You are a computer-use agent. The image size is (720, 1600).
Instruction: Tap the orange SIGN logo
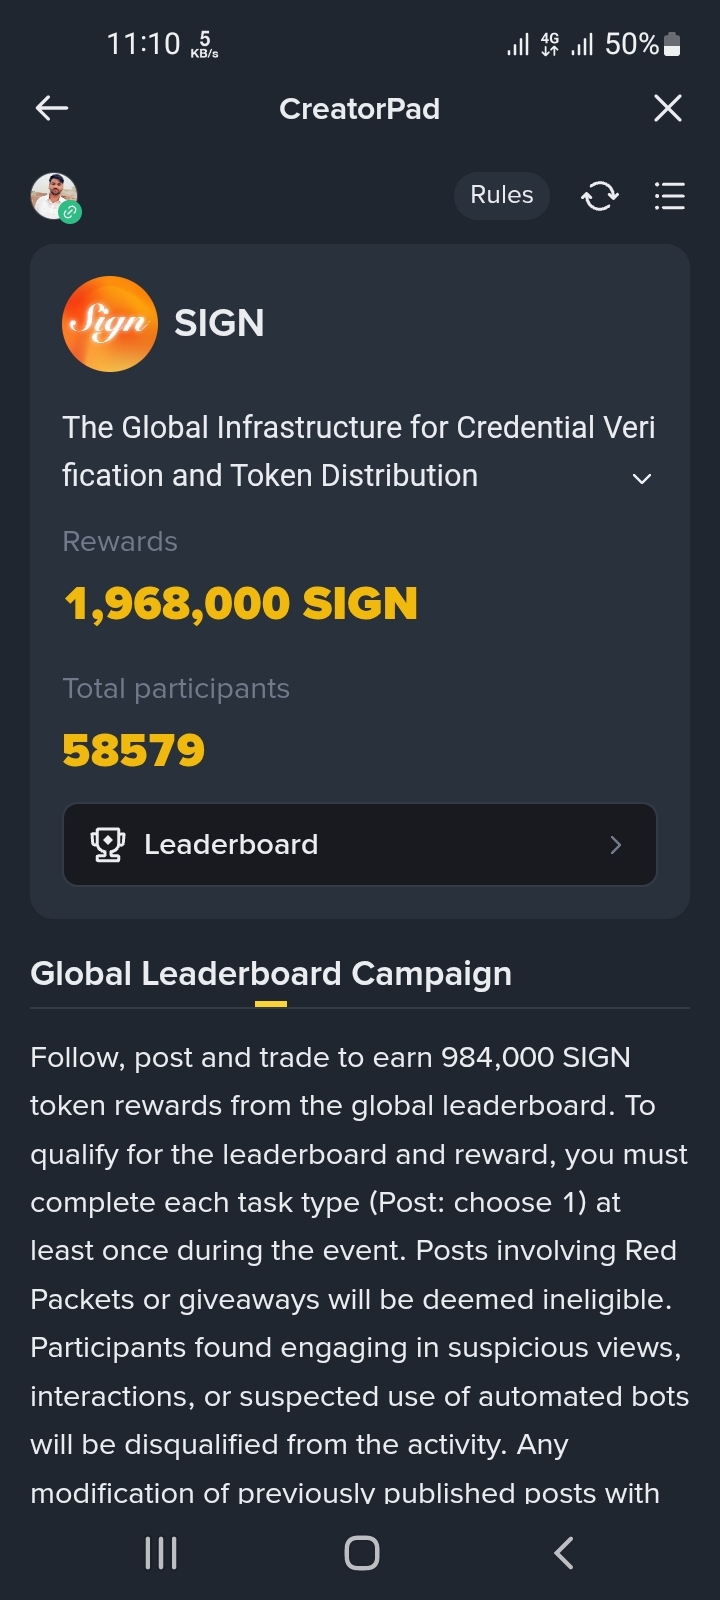coord(110,324)
